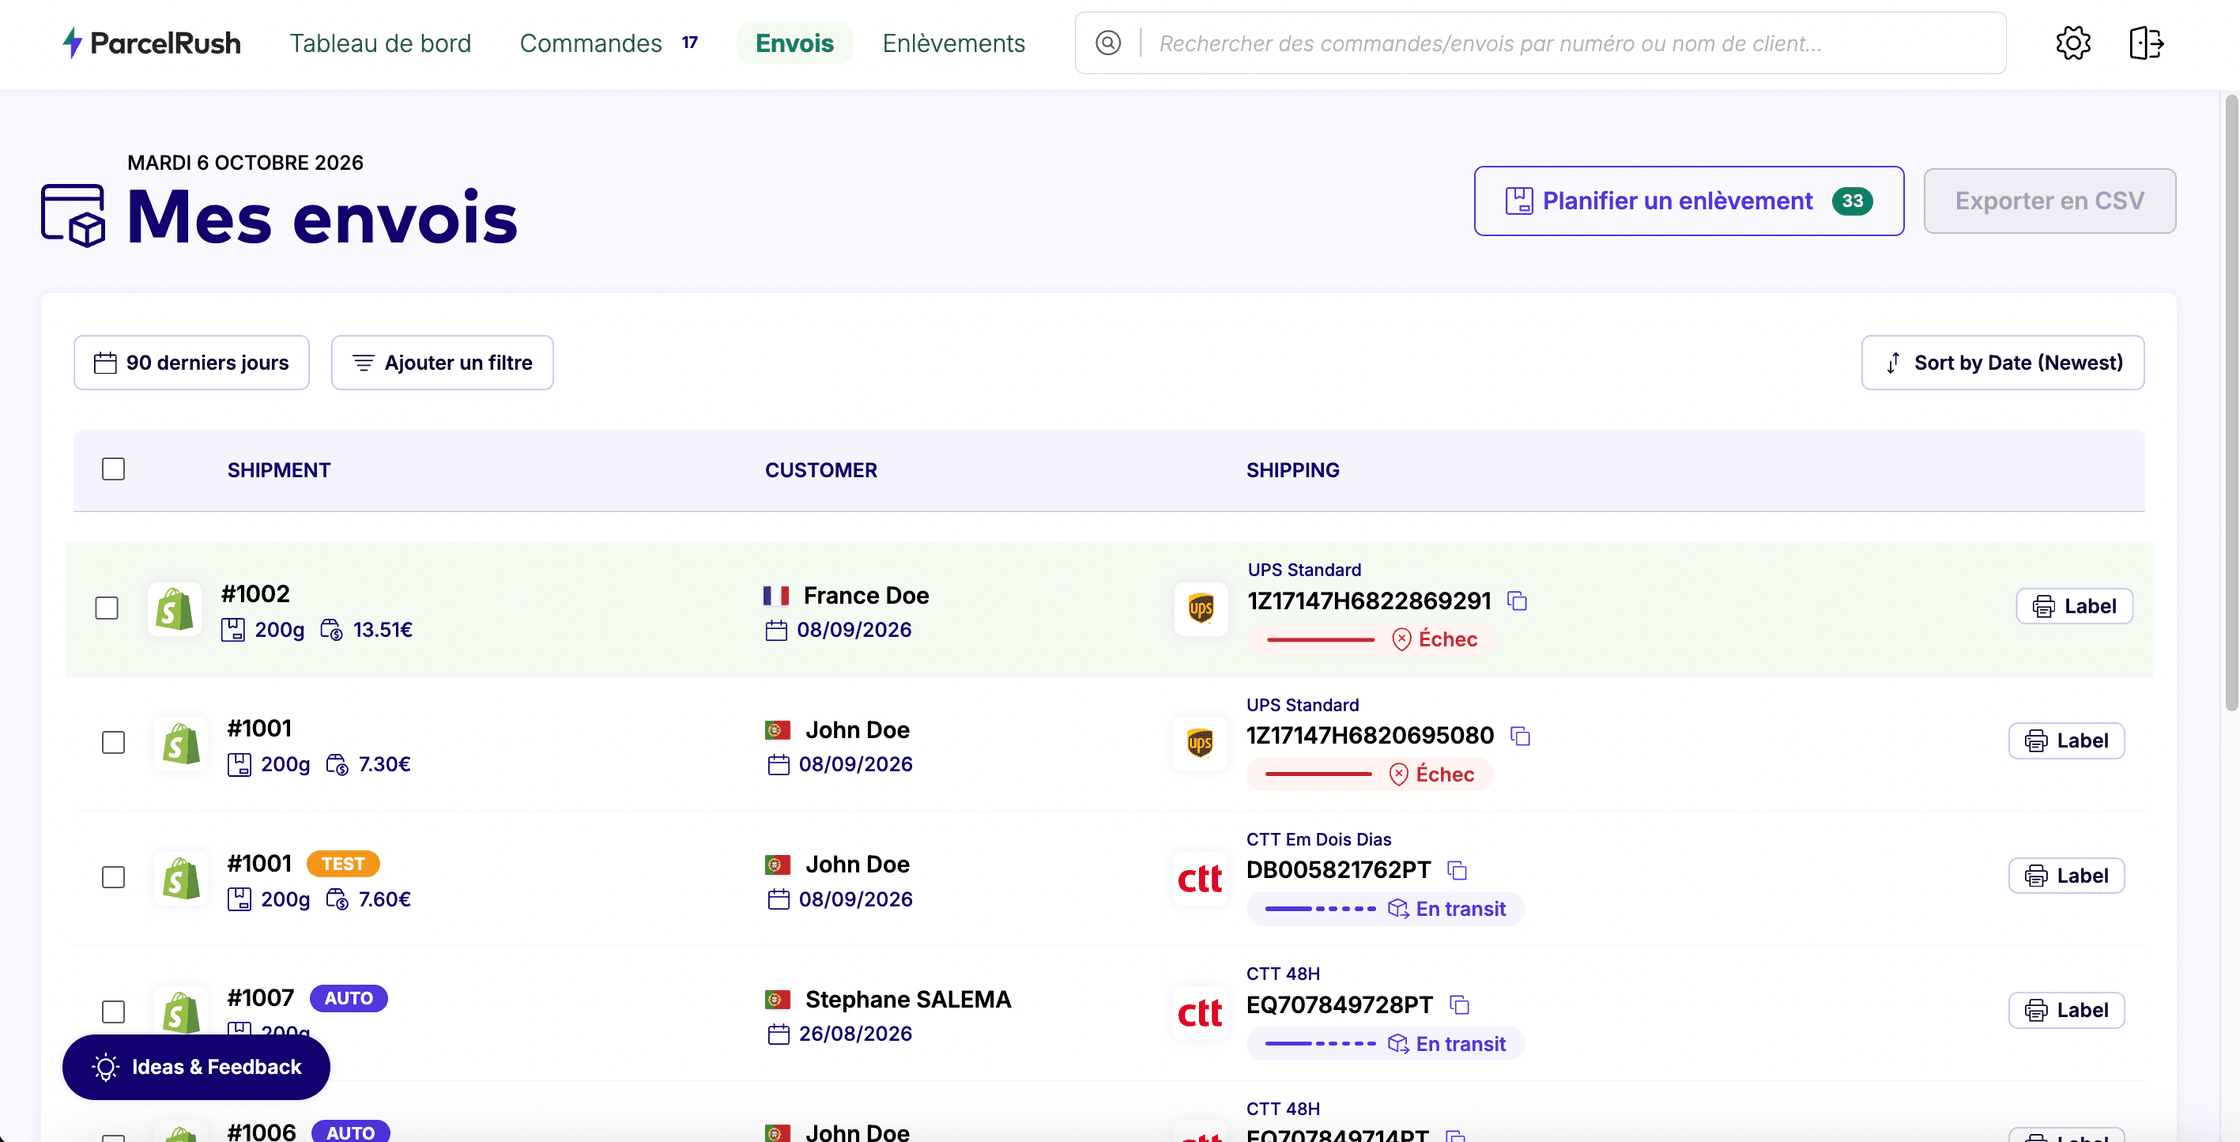
Task: Click Échec status progress for #1002
Action: pos(1371,639)
